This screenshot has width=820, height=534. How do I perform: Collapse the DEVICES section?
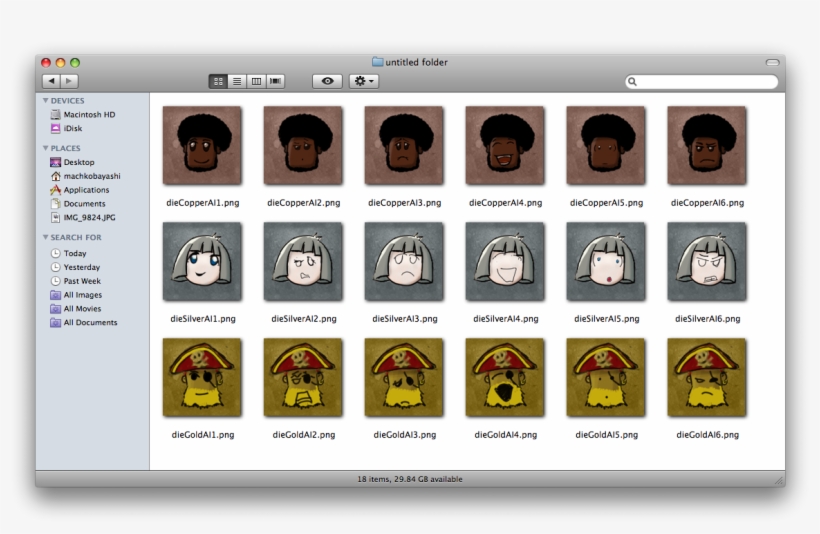coord(45,100)
